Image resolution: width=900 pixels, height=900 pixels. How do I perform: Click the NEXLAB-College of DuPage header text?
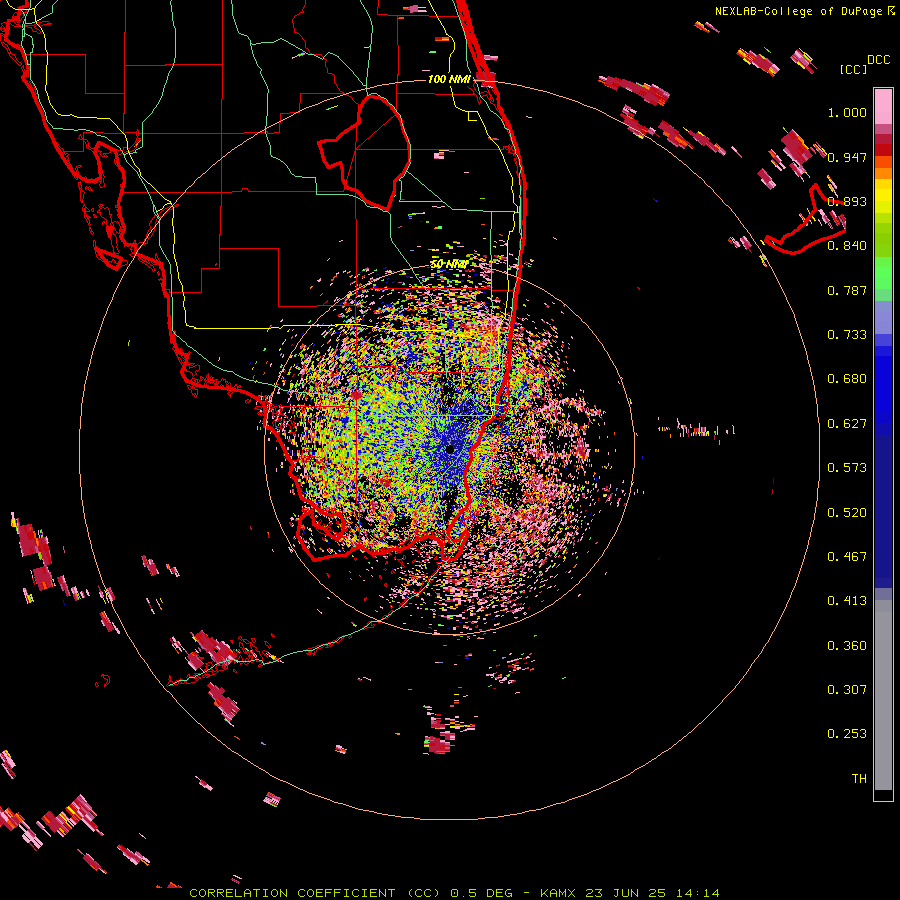[800, 11]
